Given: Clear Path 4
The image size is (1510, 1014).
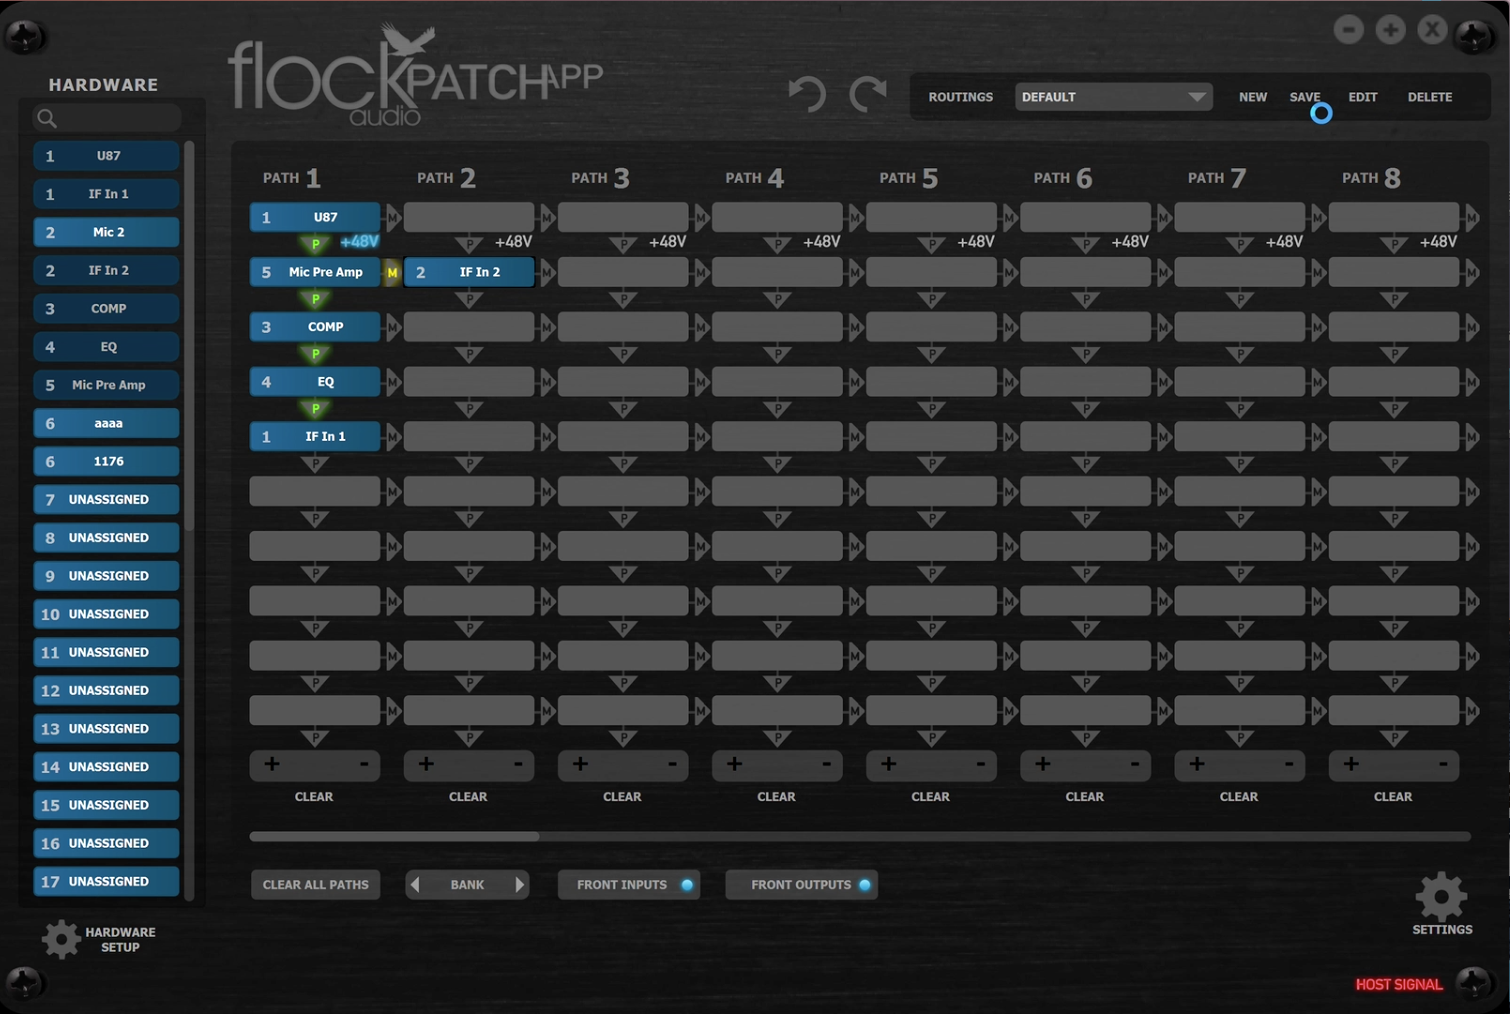Looking at the screenshot, I should coord(776,796).
